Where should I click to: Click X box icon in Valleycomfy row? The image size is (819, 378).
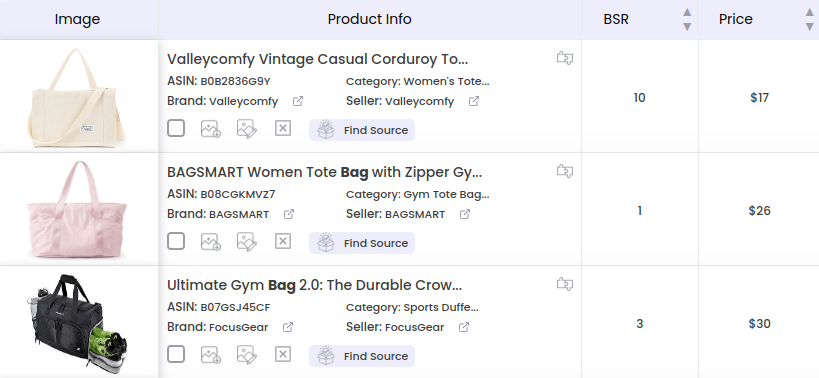click(283, 128)
